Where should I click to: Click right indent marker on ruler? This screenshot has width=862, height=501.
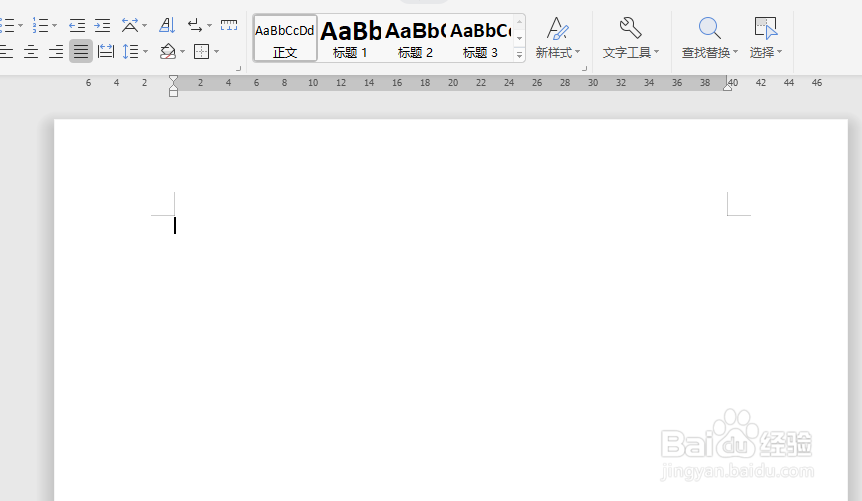727,86
